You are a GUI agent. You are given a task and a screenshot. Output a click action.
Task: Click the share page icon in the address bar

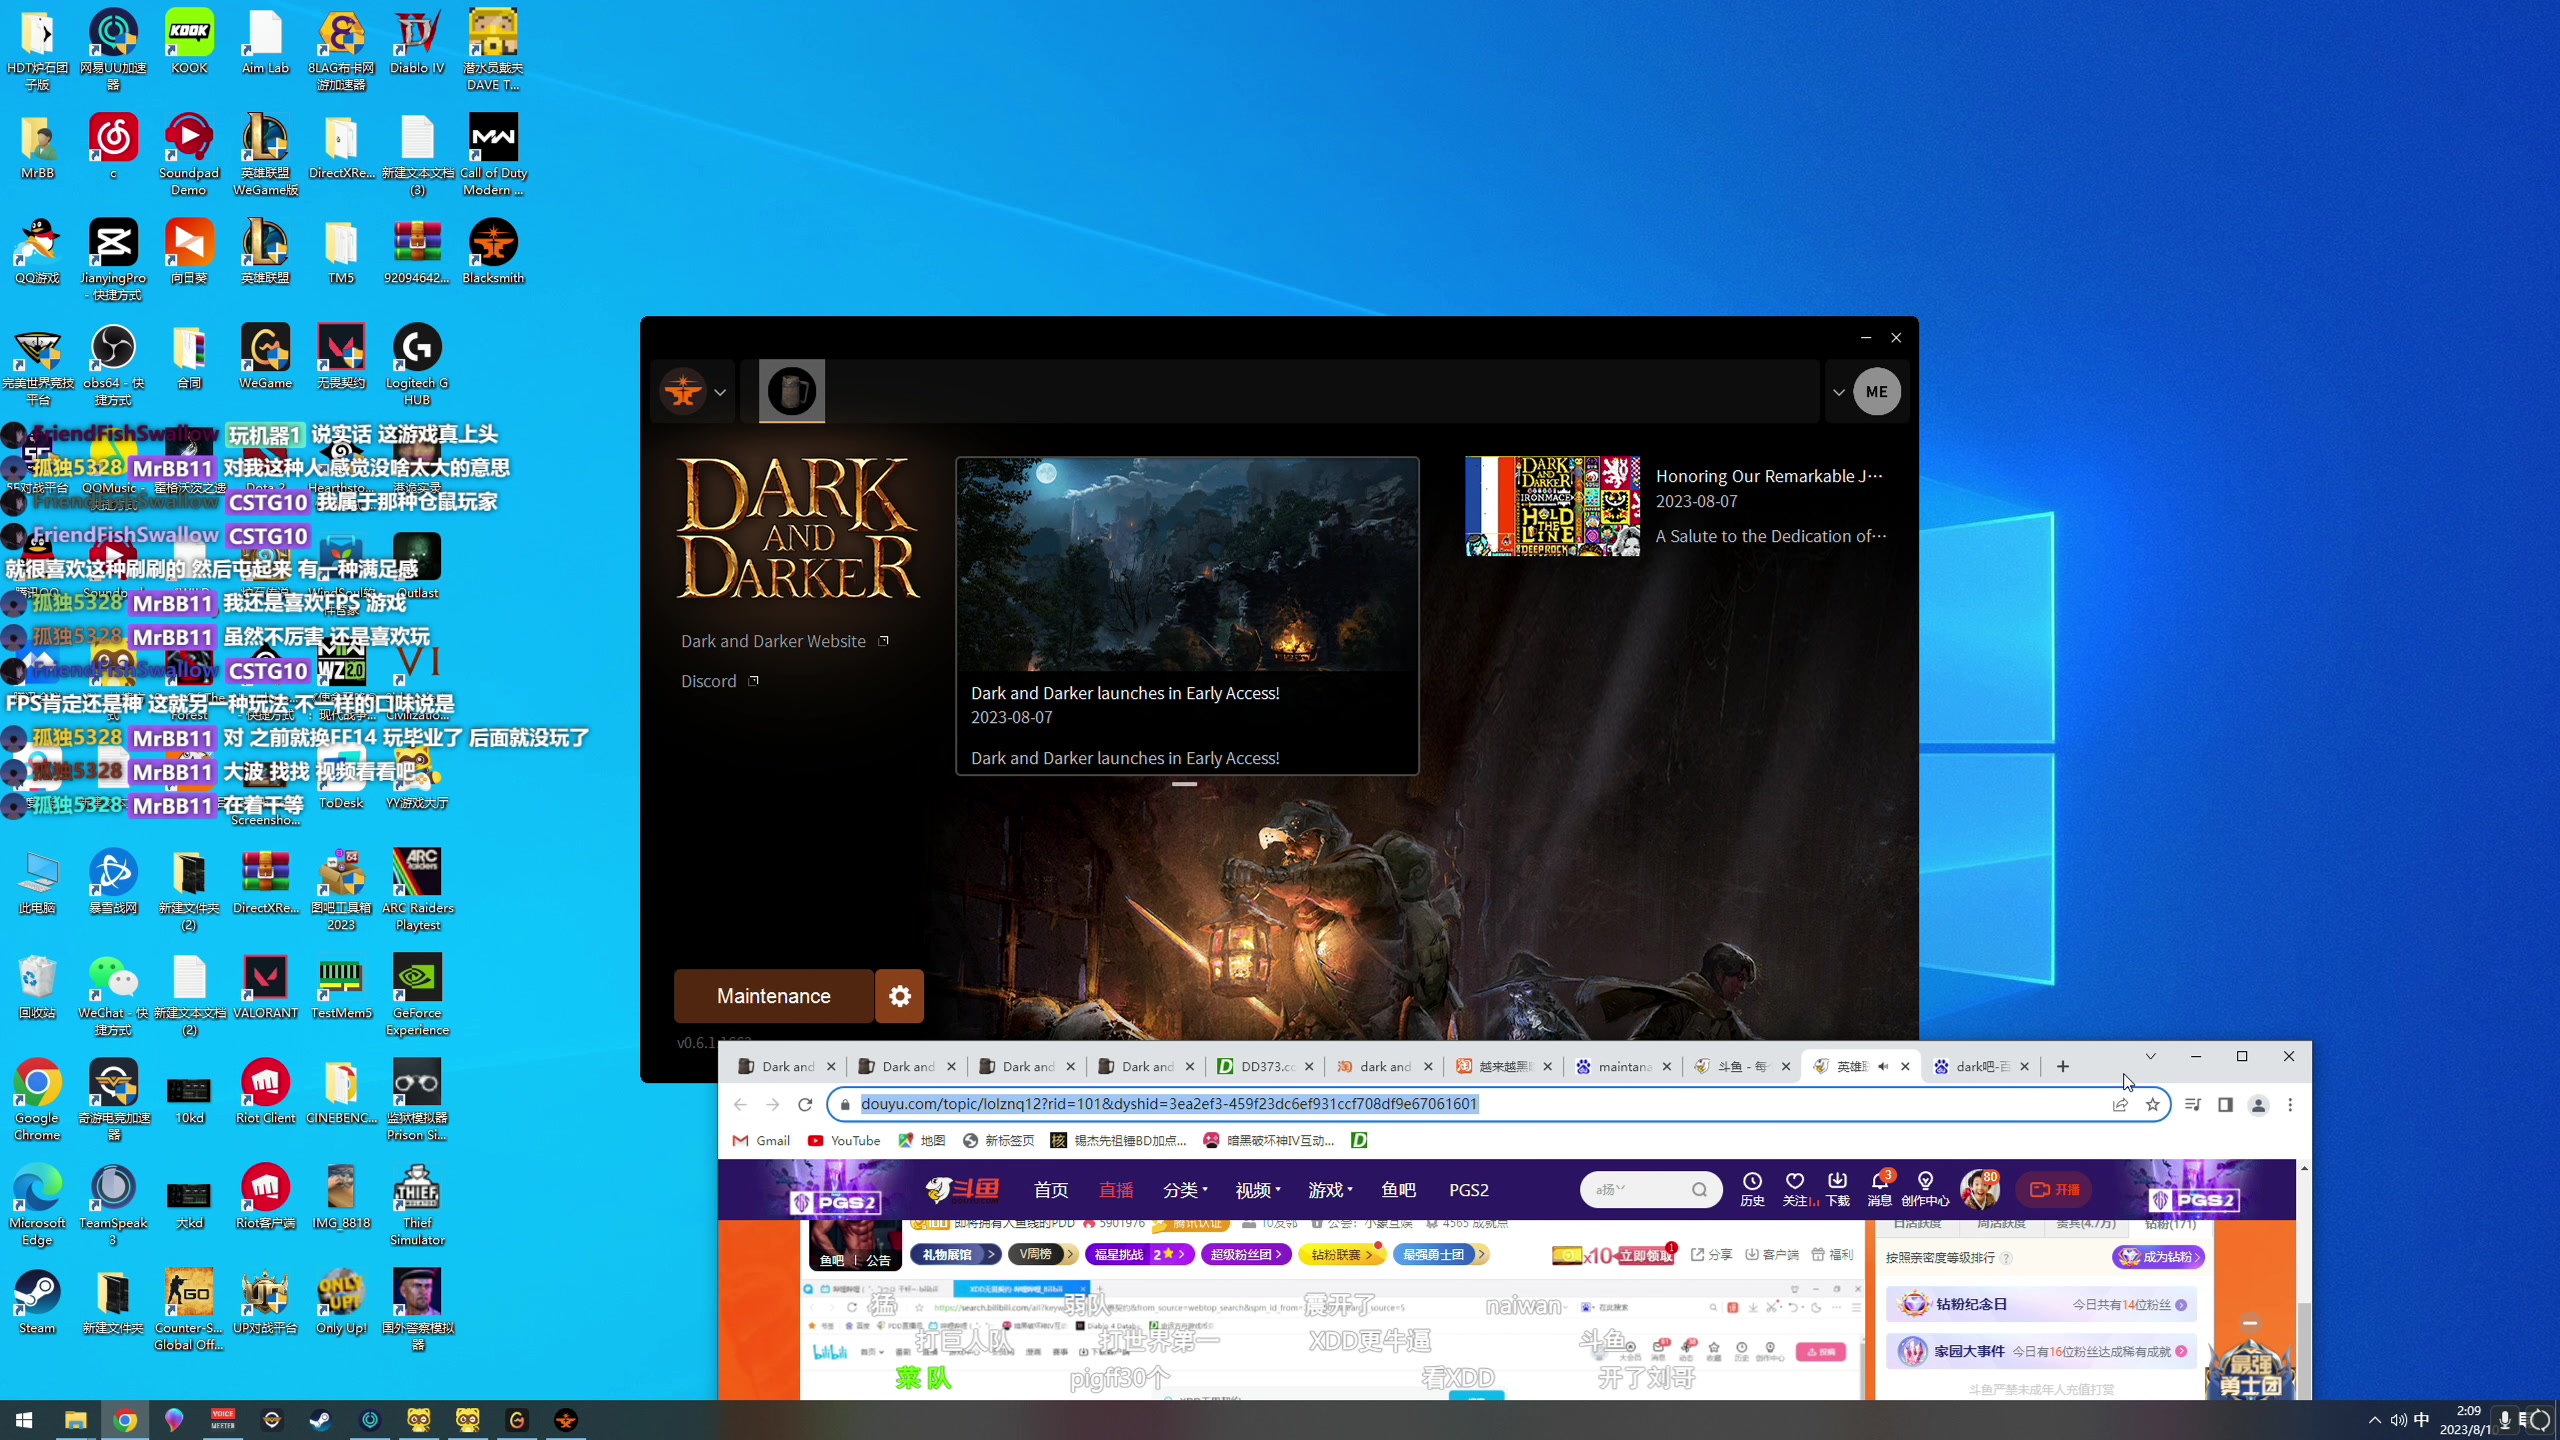pyautogui.click(x=2119, y=1104)
